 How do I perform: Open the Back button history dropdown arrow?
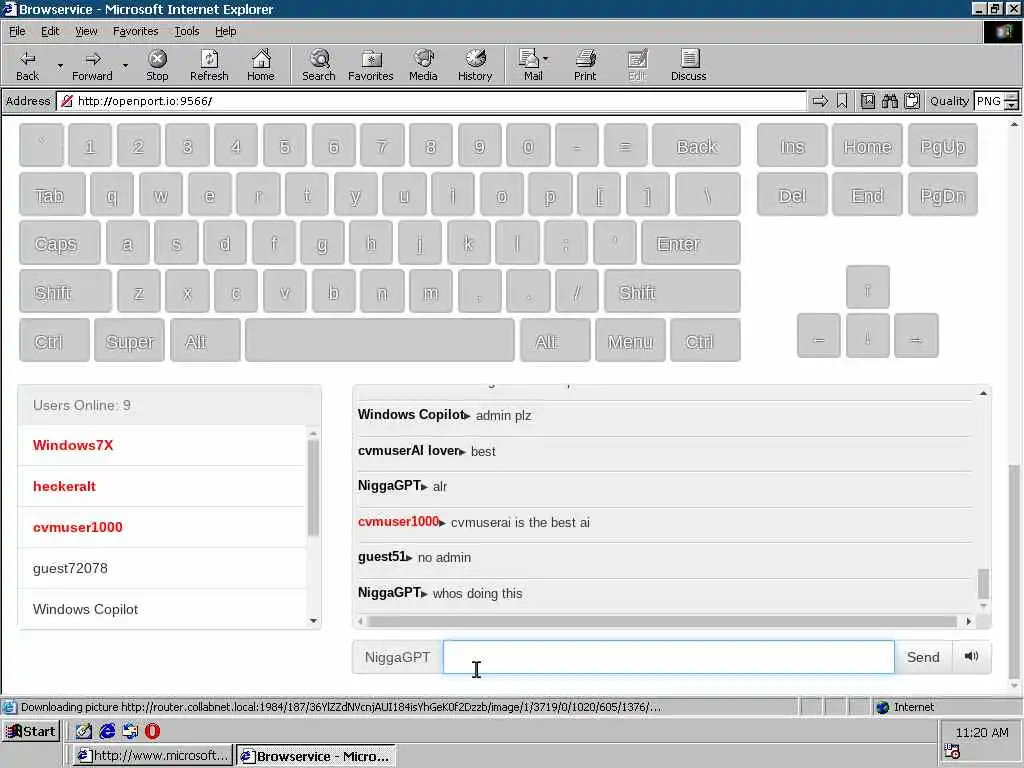pyautogui.click(x=60, y=66)
